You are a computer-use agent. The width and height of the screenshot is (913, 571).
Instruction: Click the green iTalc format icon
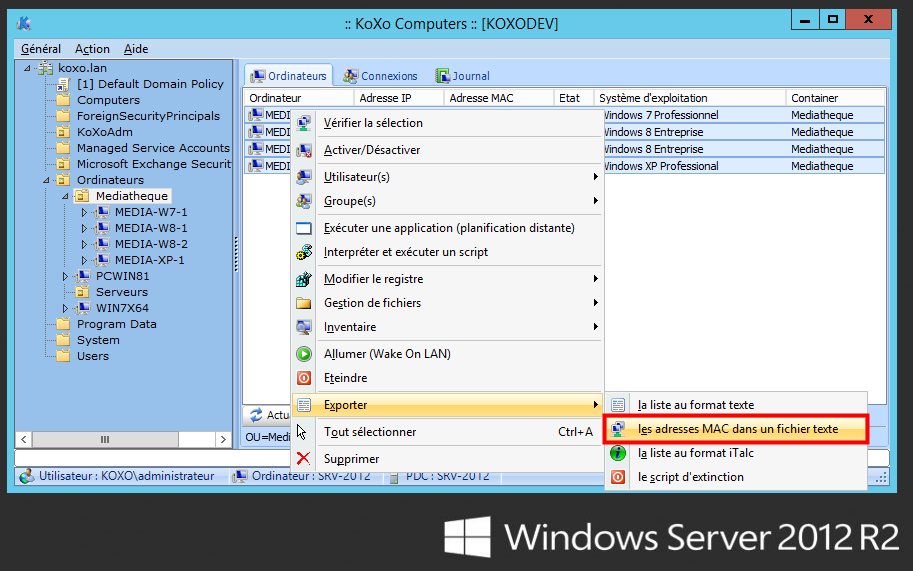[x=618, y=453]
